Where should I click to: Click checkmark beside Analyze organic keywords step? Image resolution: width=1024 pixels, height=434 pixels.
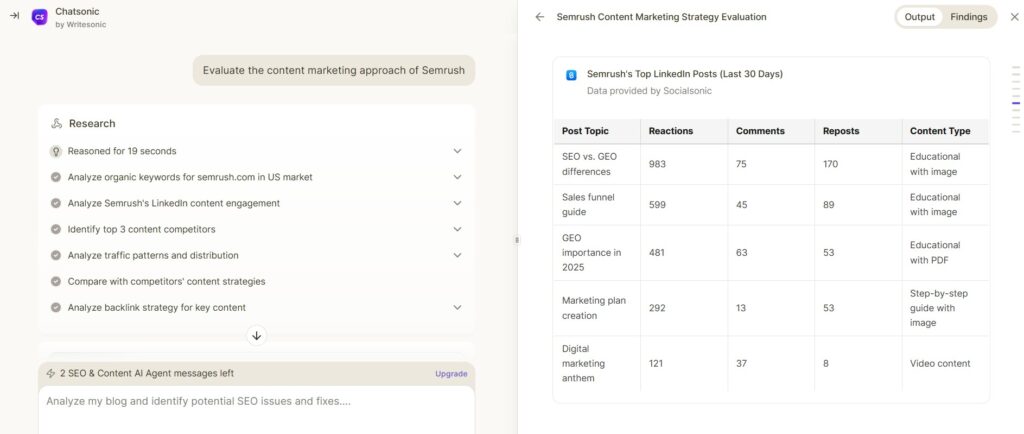[56, 177]
